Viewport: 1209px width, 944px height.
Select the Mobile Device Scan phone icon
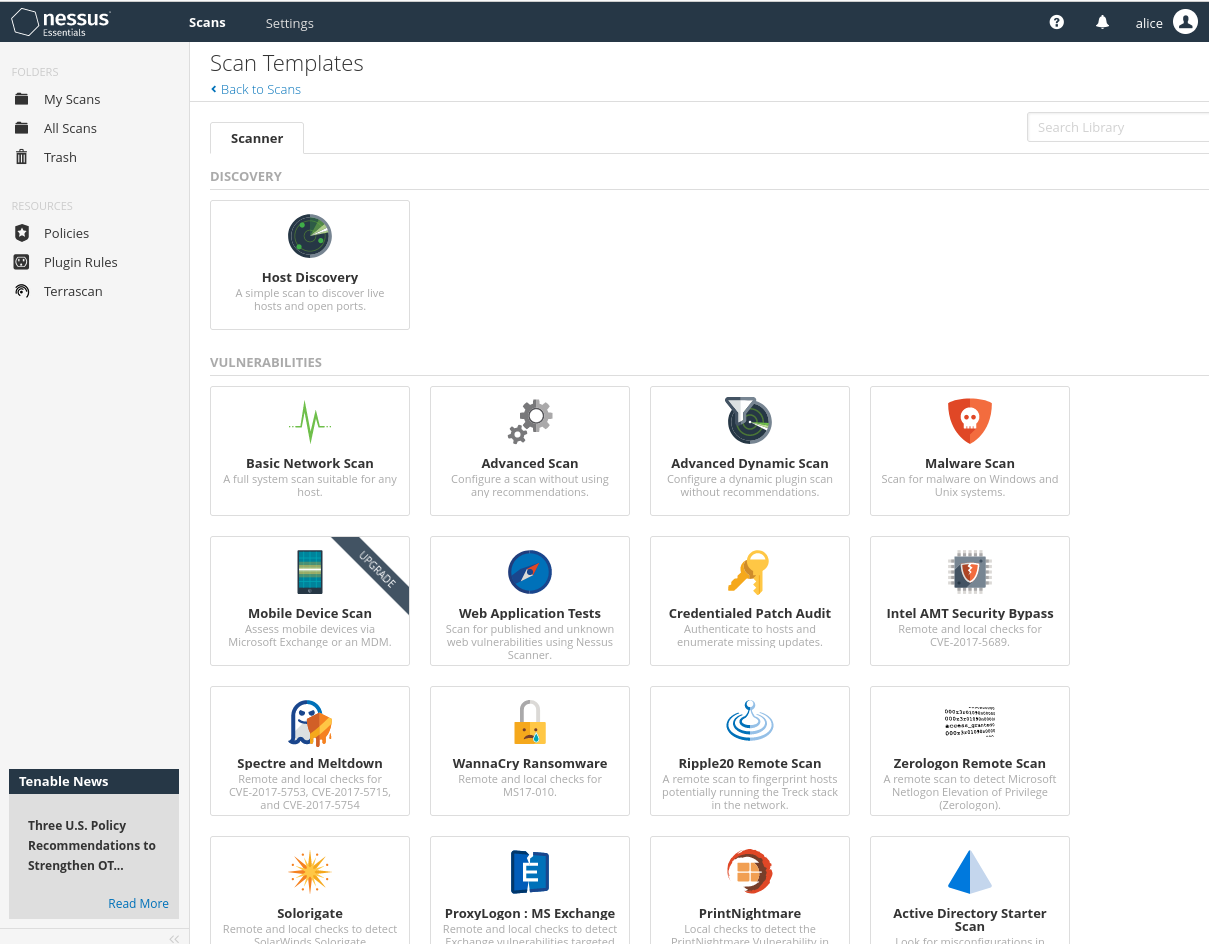[x=310, y=572]
